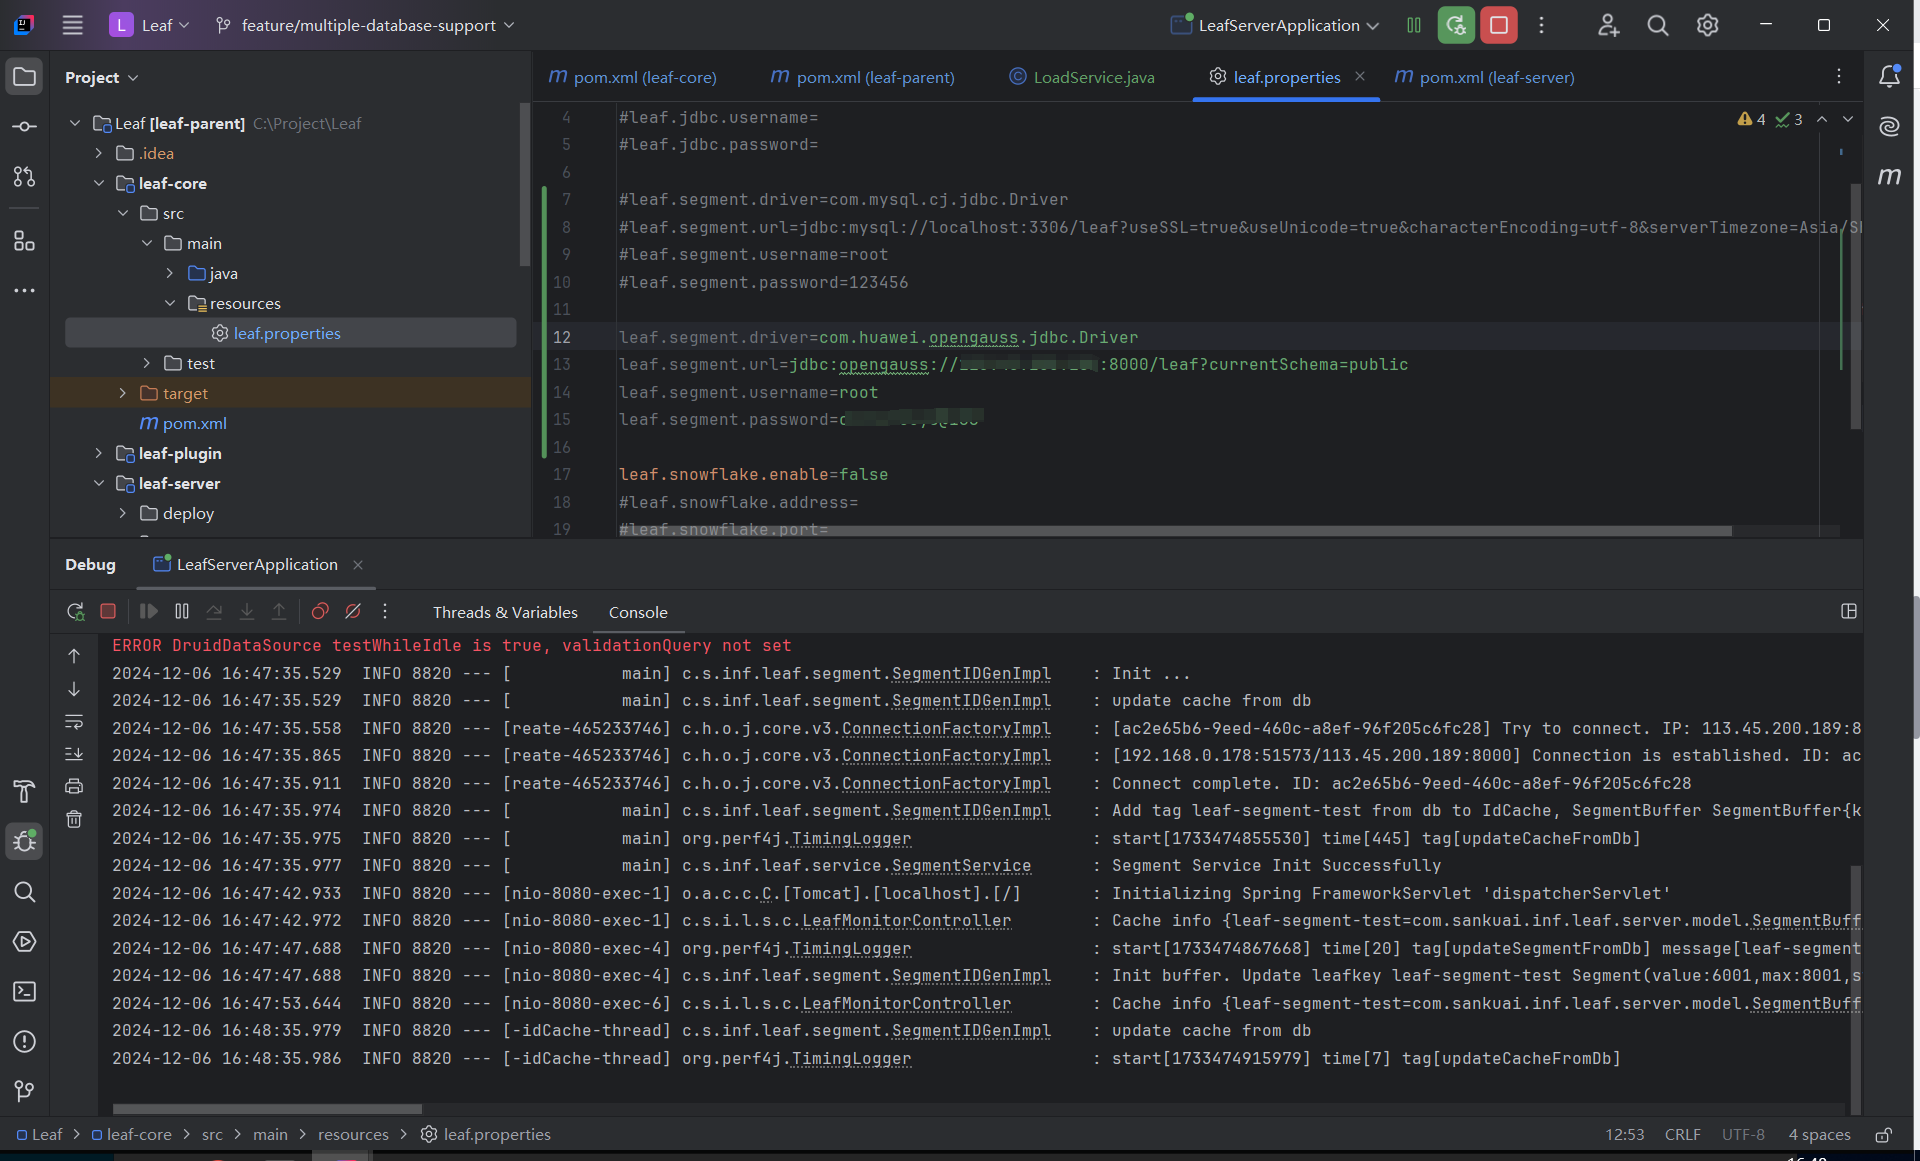Image resolution: width=1920 pixels, height=1161 pixels.
Task: Clear all console output
Action: 74,820
